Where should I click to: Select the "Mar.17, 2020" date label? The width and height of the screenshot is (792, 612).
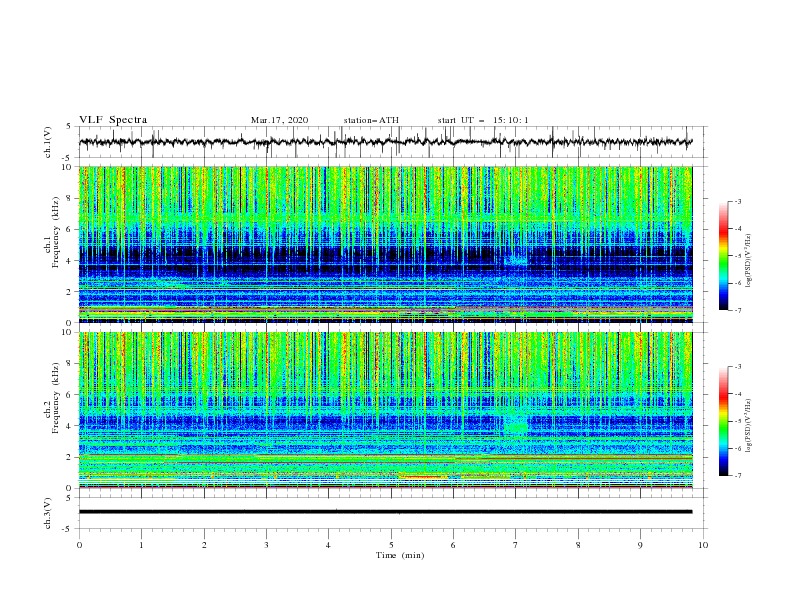click(x=279, y=120)
